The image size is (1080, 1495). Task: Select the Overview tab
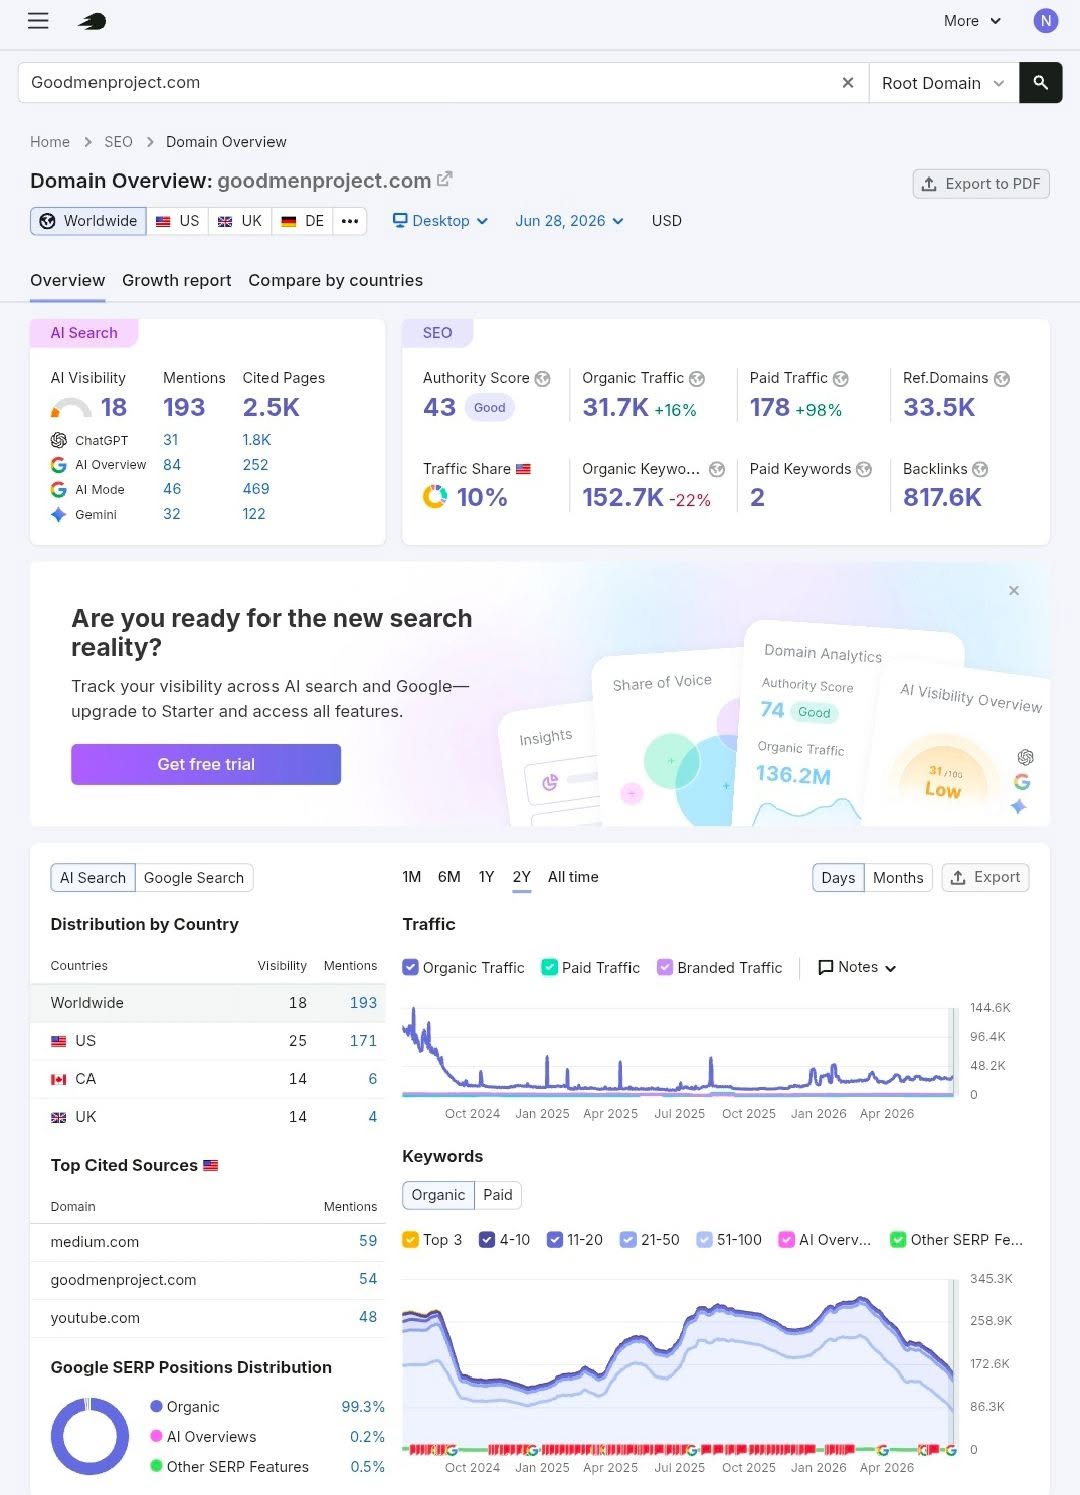(x=67, y=281)
